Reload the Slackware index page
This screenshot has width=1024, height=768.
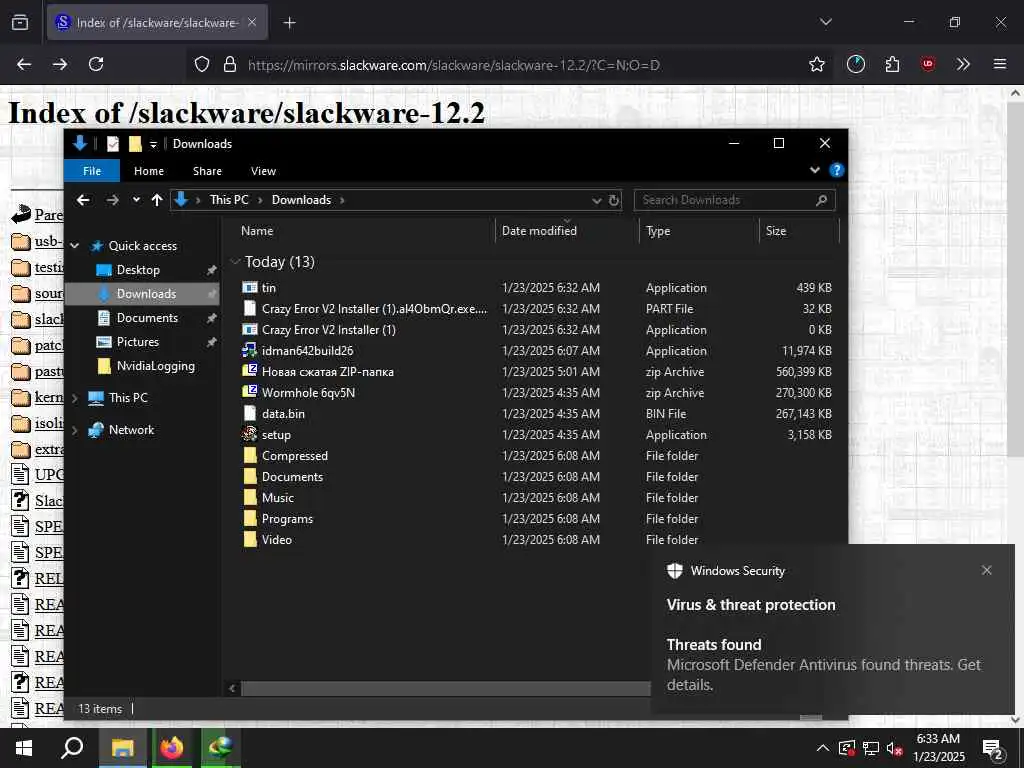click(x=96, y=64)
